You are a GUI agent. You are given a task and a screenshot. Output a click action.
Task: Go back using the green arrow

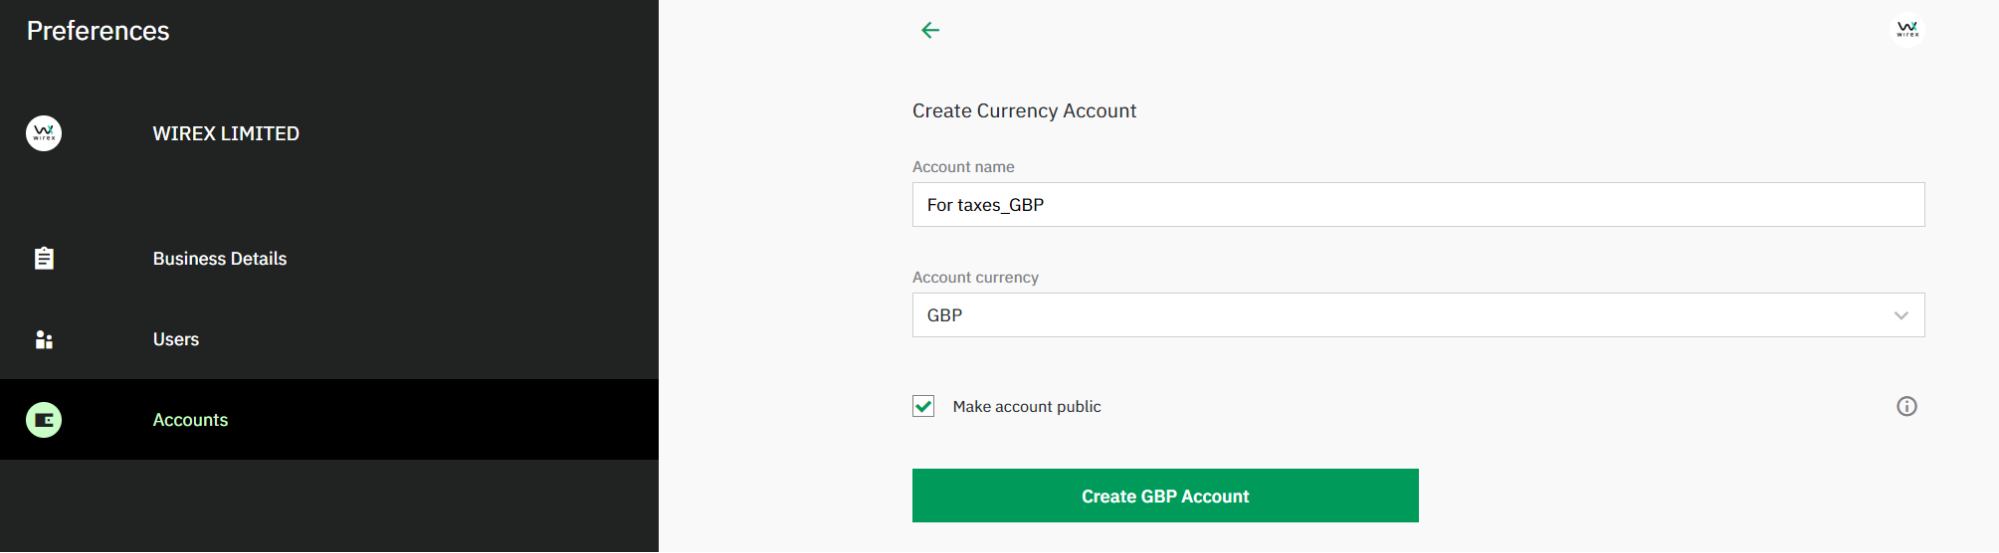click(930, 30)
